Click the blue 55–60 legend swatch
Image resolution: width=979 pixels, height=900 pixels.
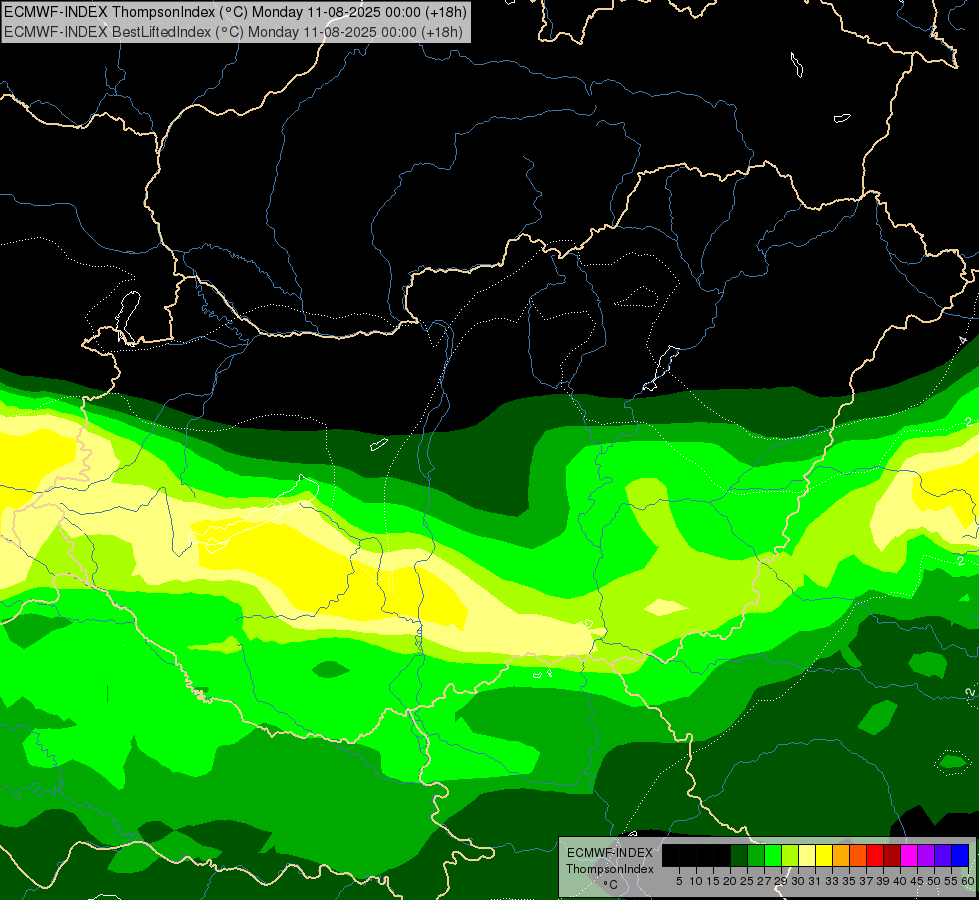pos(960,855)
